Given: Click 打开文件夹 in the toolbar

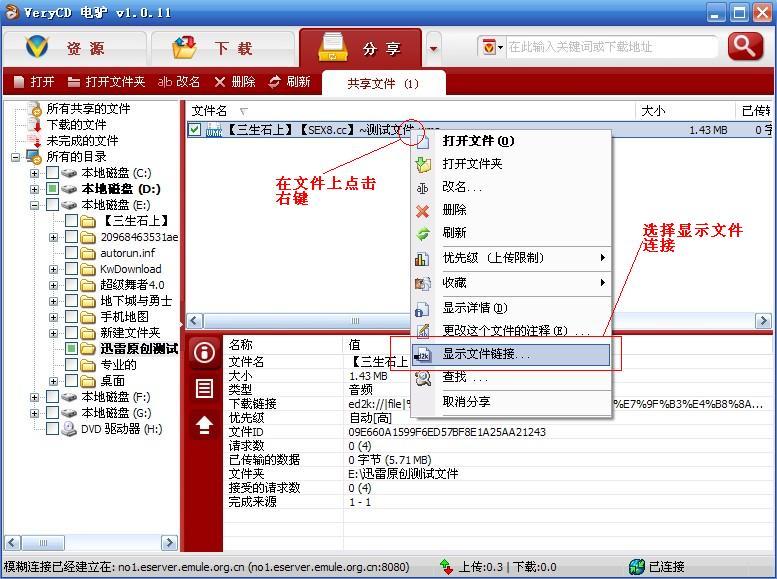Looking at the screenshot, I should pyautogui.click(x=107, y=82).
